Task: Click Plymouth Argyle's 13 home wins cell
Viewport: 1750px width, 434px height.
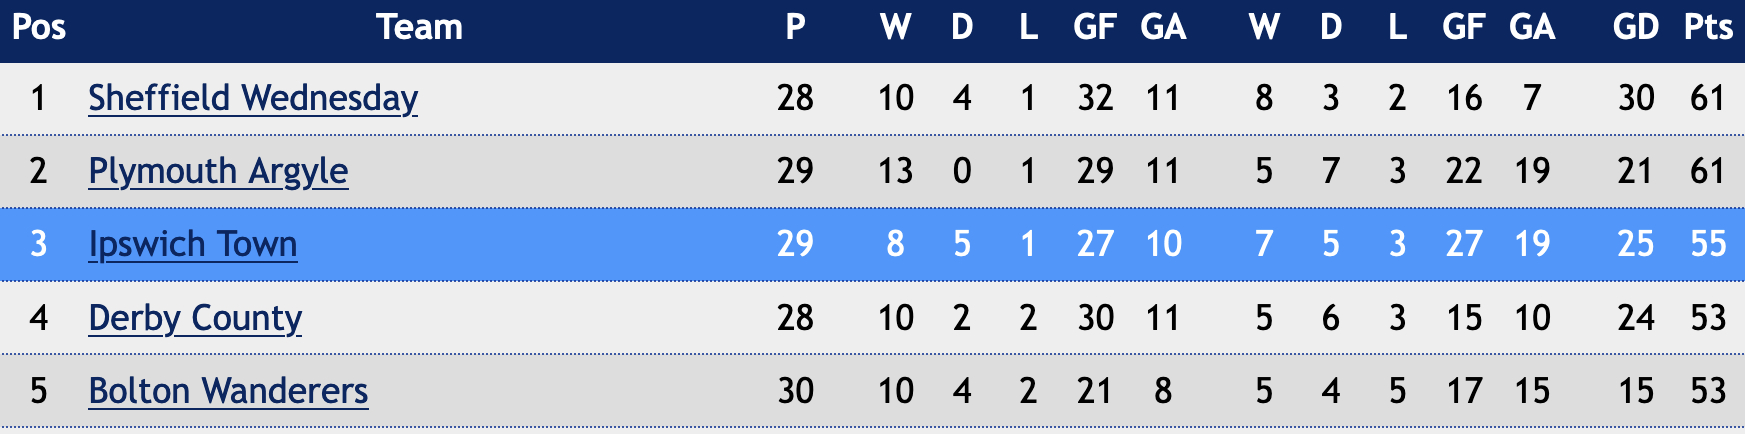Action: (896, 171)
